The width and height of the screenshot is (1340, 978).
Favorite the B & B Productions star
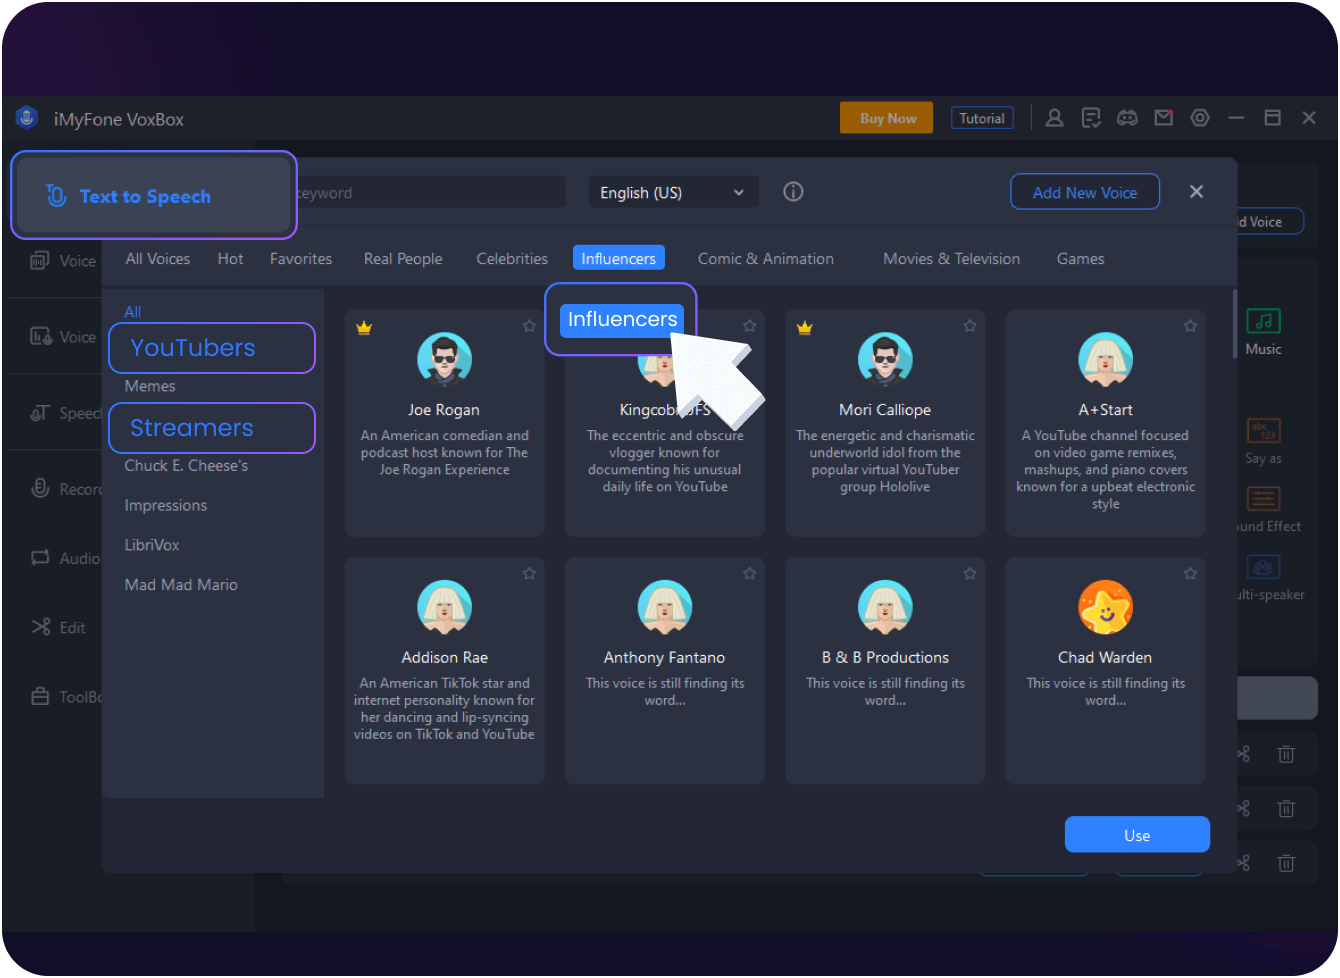click(969, 574)
